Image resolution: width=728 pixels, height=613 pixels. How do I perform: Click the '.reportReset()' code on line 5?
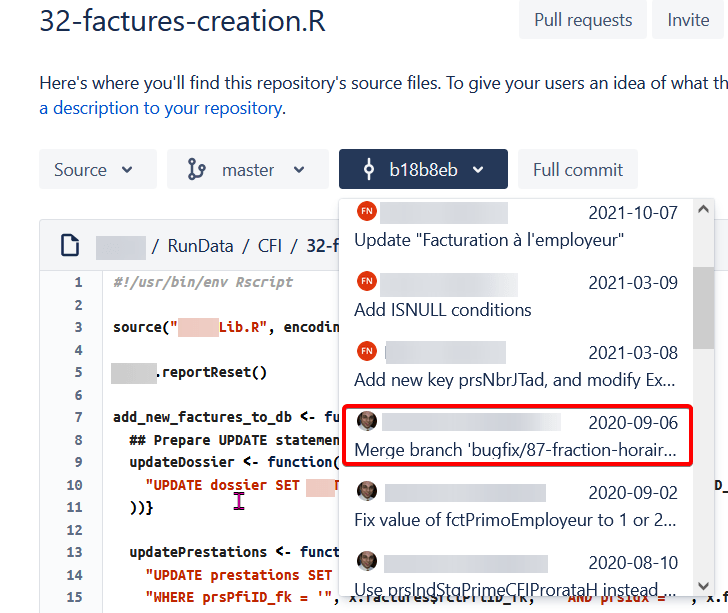click(212, 372)
